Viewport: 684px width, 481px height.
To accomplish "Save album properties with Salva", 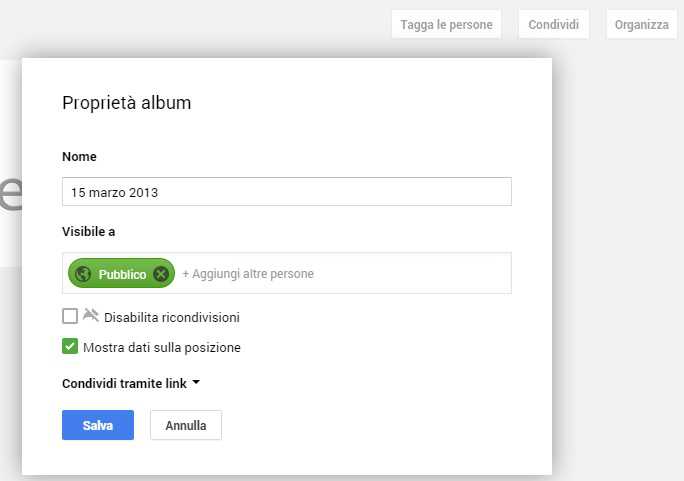I will click(x=97, y=425).
